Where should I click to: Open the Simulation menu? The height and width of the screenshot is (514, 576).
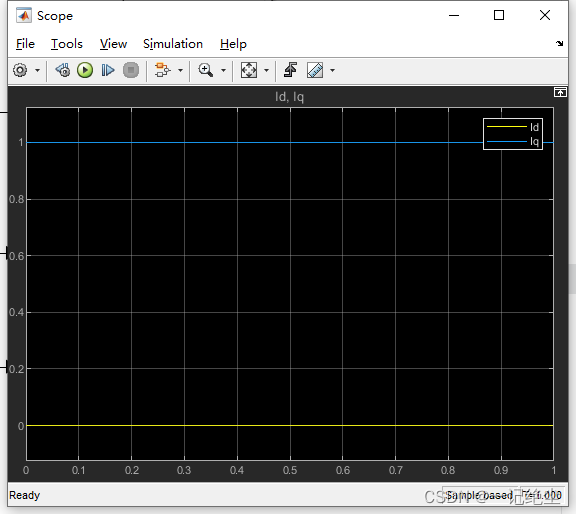click(x=173, y=44)
